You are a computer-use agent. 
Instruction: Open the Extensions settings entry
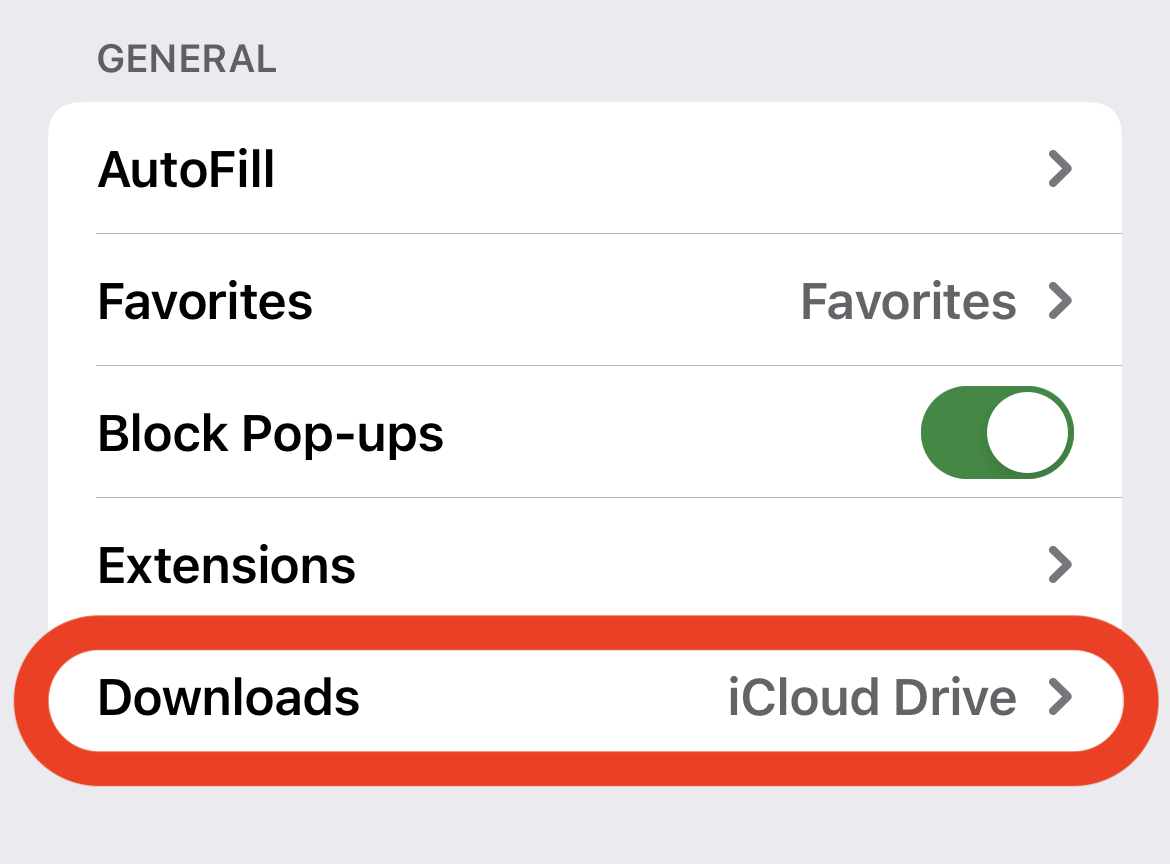pyautogui.click(x=227, y=565)
